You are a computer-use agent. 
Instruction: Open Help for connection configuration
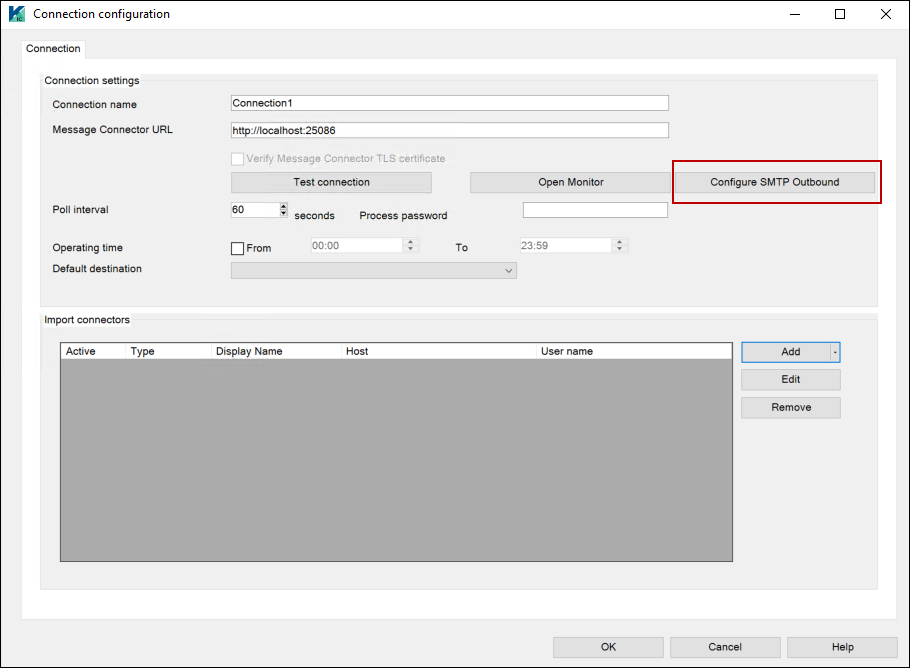(x=842, y=647)
